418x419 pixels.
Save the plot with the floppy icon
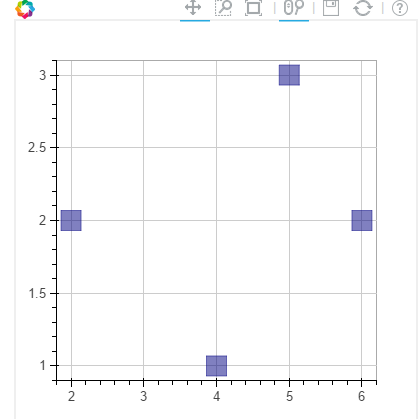tap(331, 8)
